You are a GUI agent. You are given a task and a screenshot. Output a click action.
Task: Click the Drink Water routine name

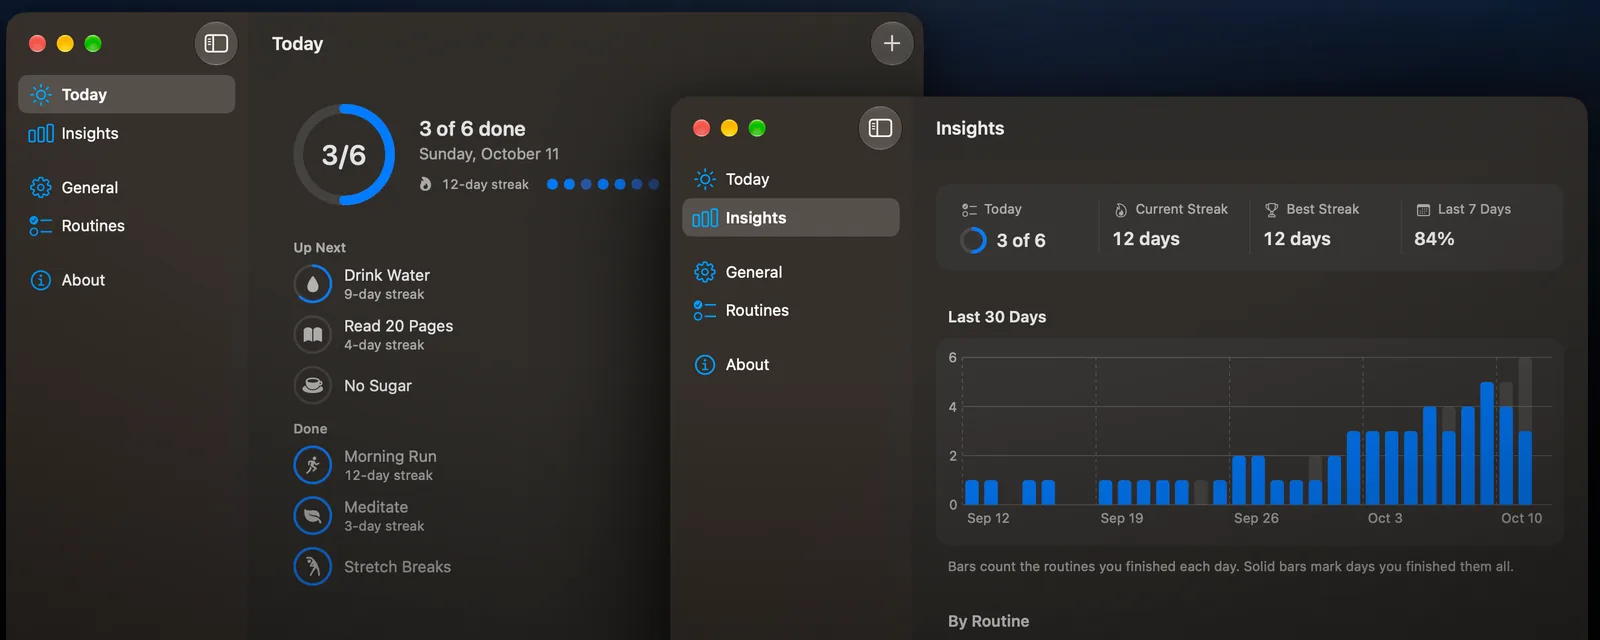point(387,275)
